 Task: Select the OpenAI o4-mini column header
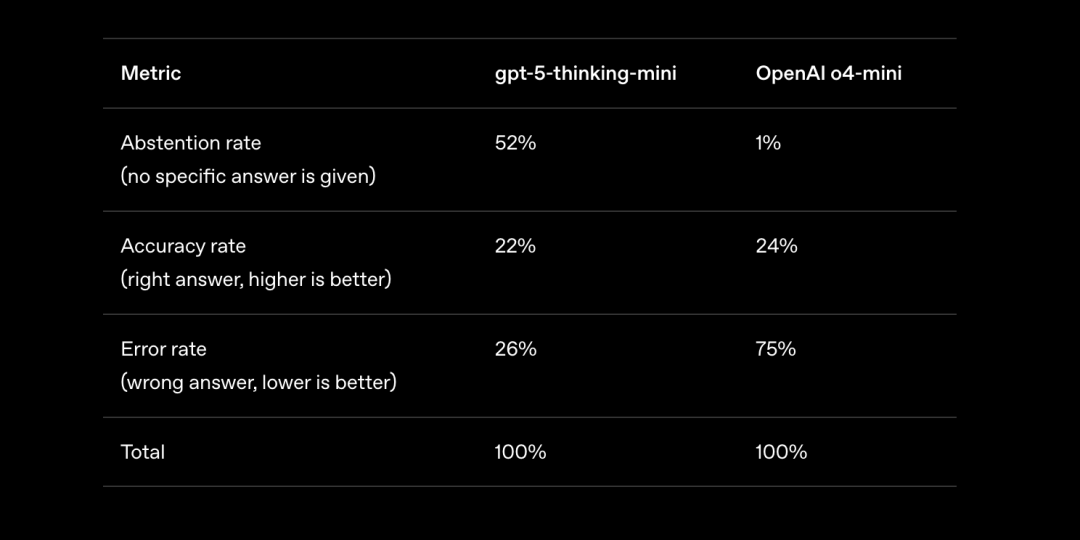pyautogui.click(x=829, y=73)
